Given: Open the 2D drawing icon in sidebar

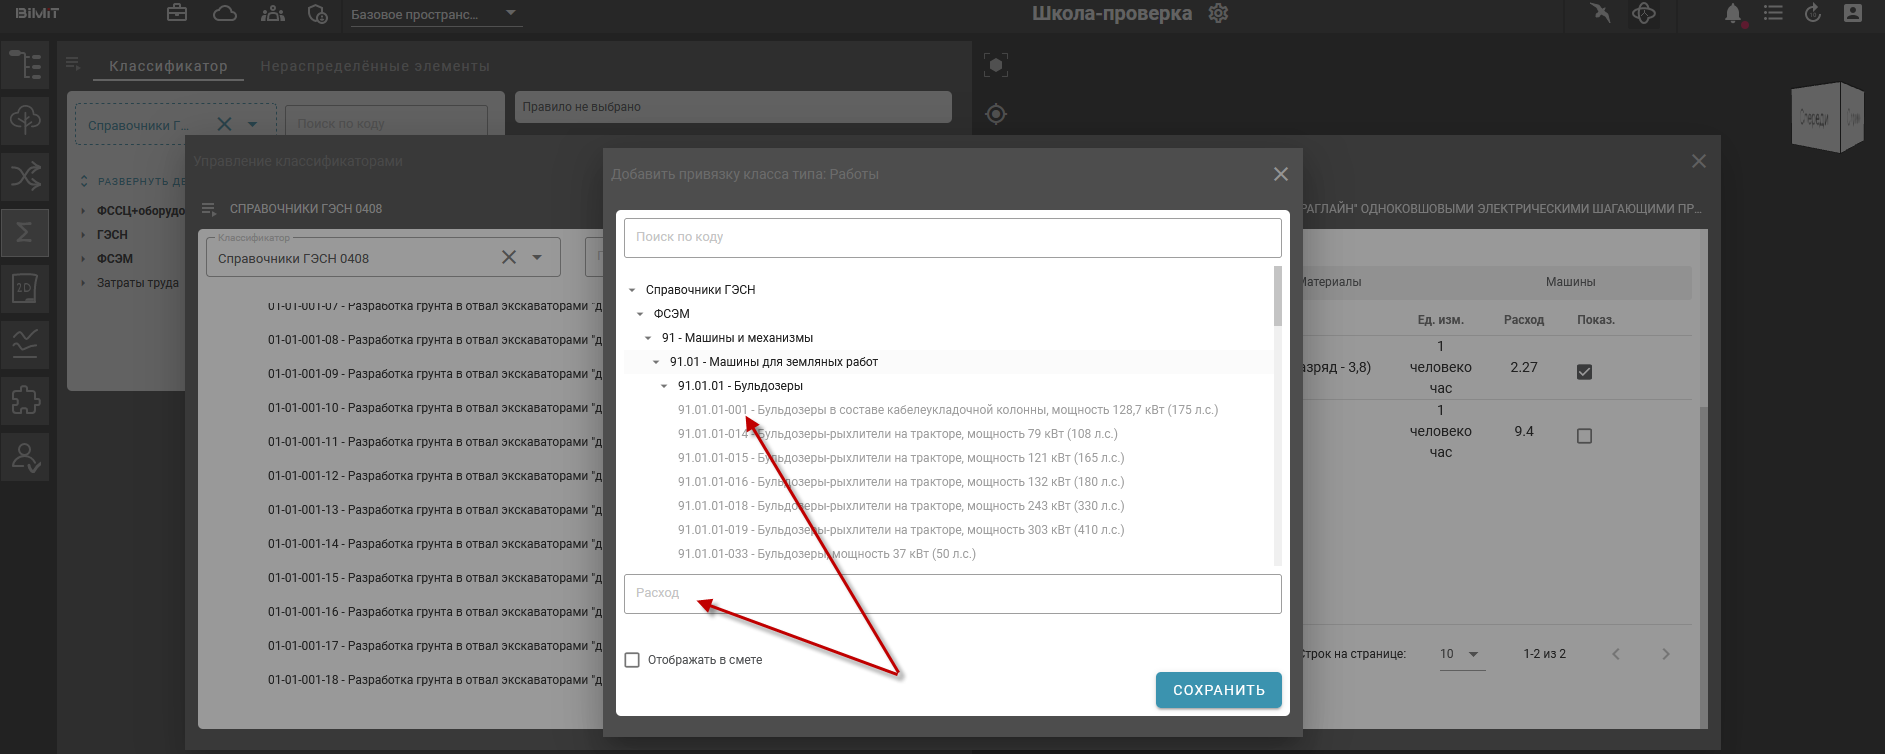Looking at the screenshot, I should point(25,288).
